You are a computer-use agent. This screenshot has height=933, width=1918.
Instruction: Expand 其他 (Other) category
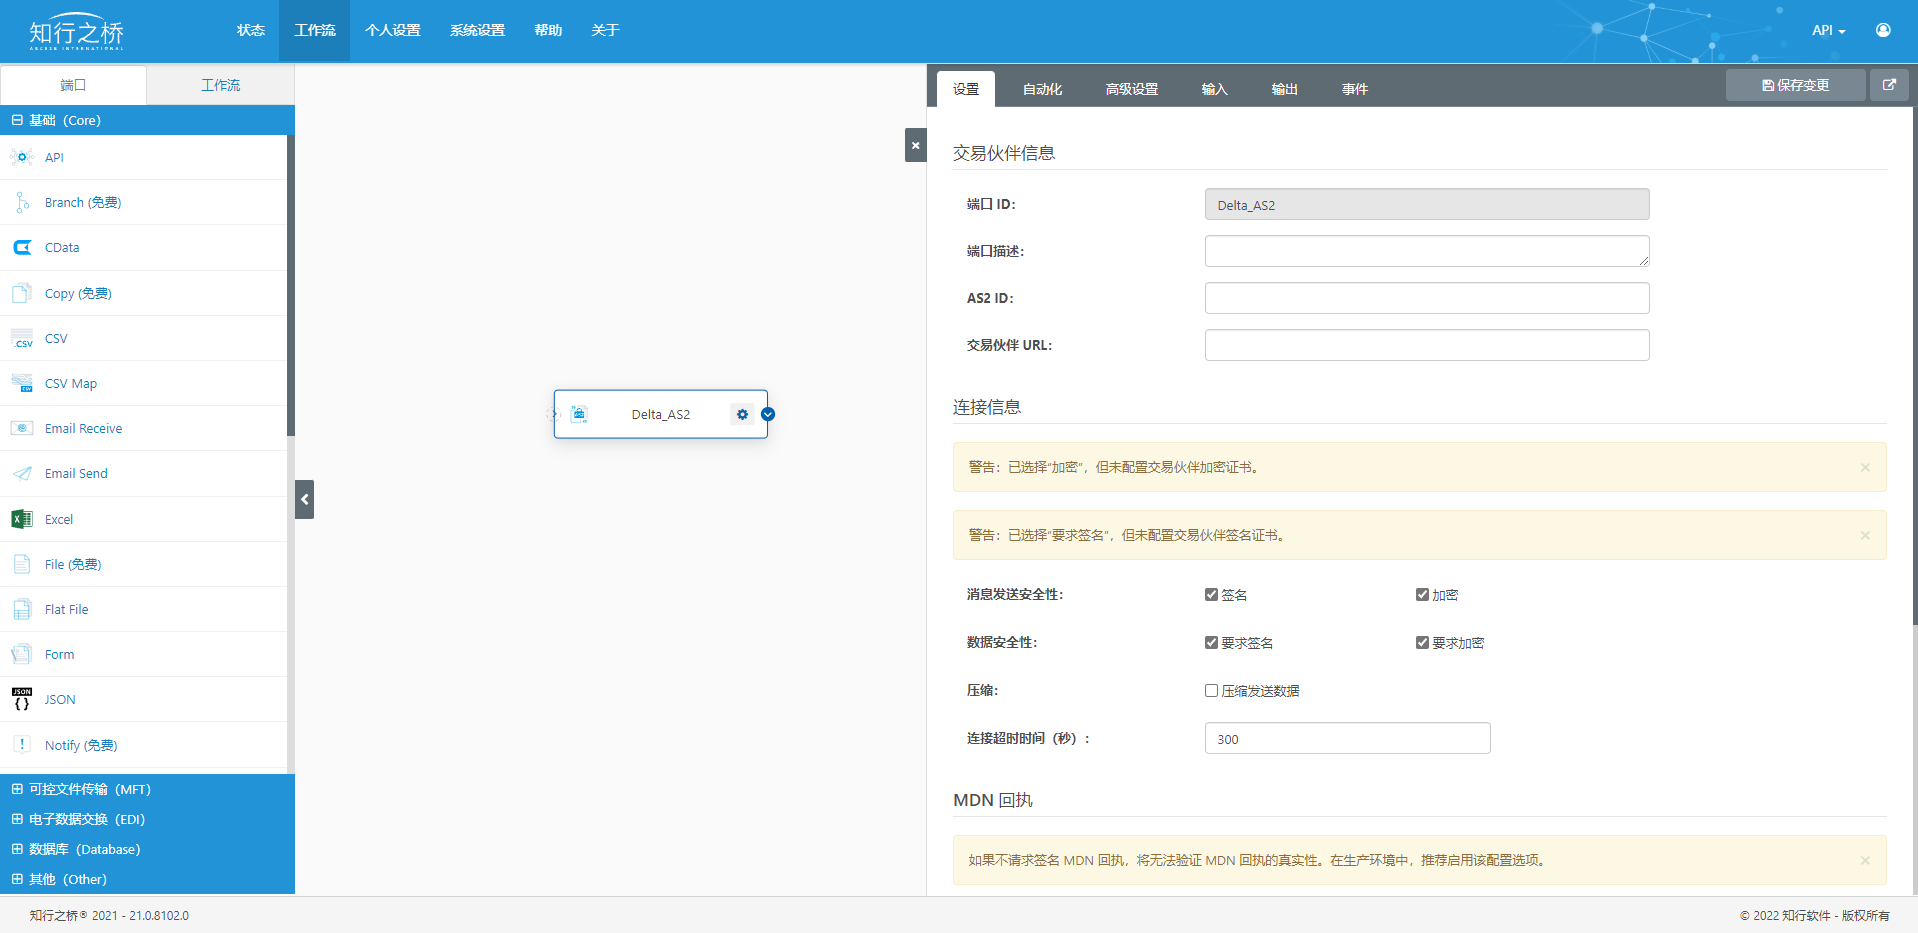point(147,879)
